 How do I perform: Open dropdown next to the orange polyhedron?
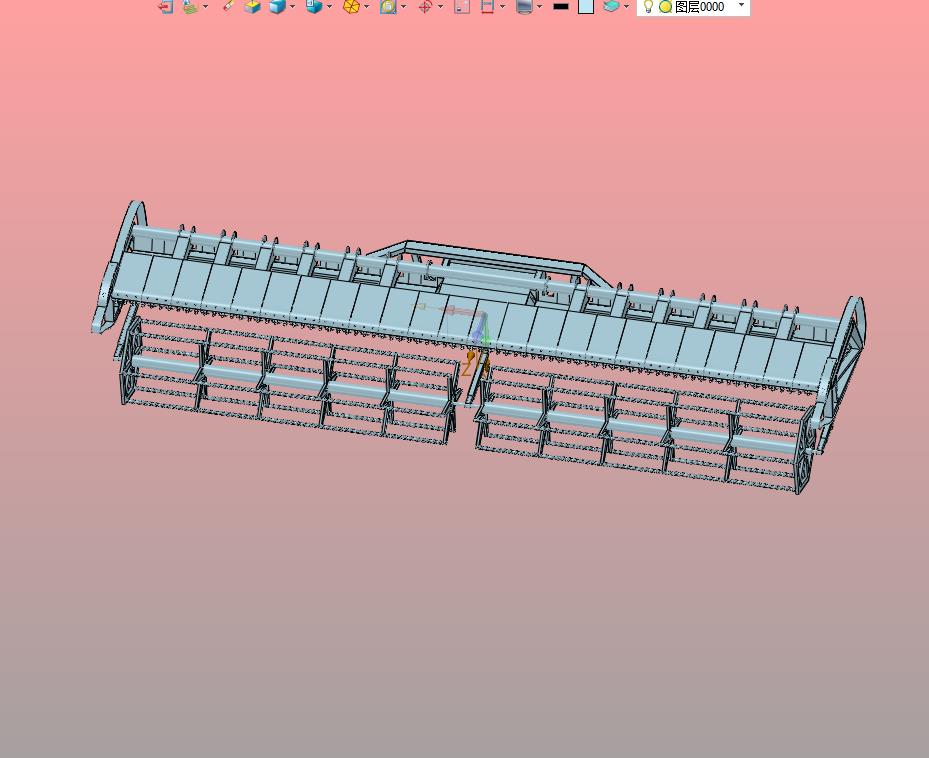367,7
